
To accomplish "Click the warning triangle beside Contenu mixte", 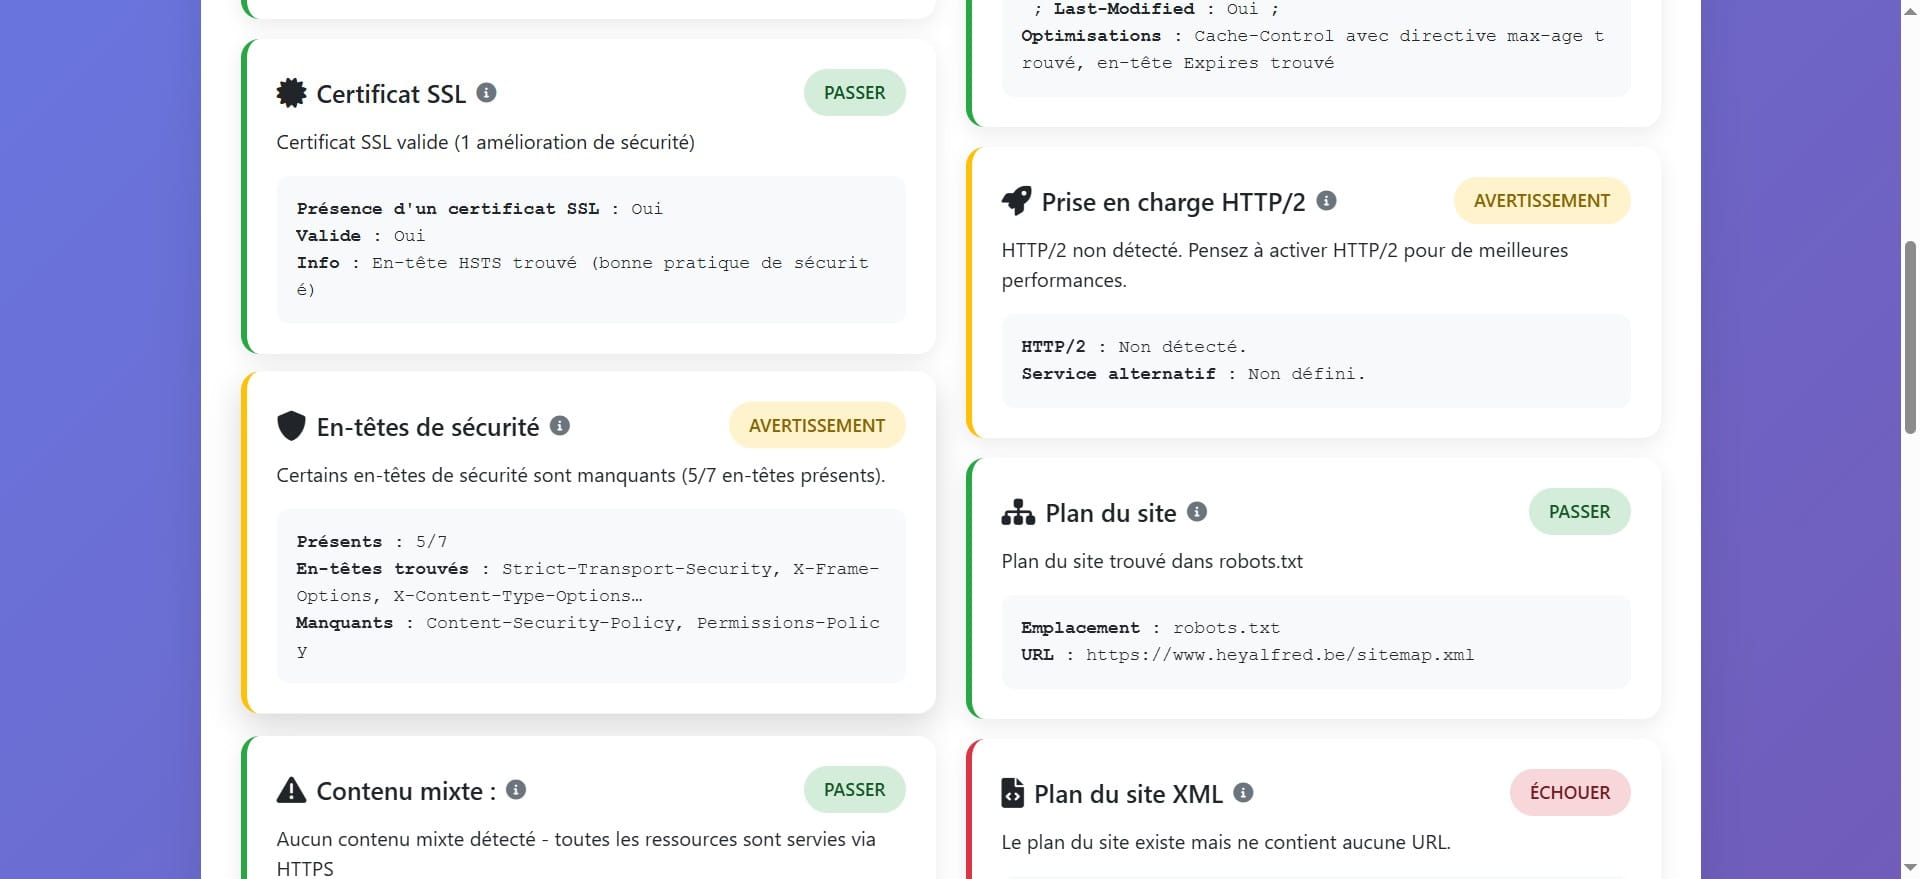I will click(291, 791).
